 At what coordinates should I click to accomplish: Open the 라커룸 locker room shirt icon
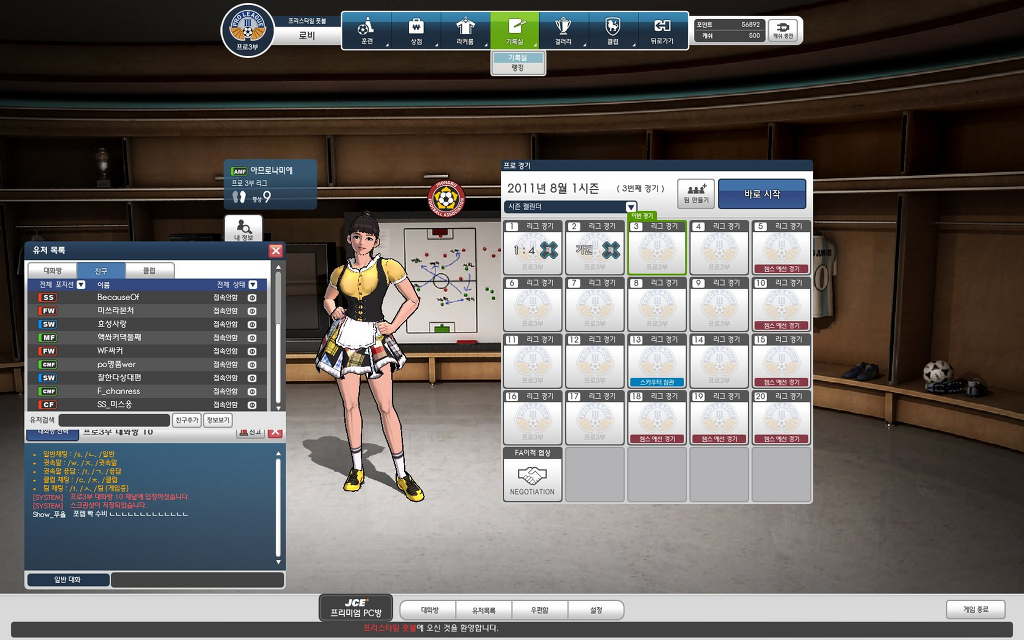[465, 30]
